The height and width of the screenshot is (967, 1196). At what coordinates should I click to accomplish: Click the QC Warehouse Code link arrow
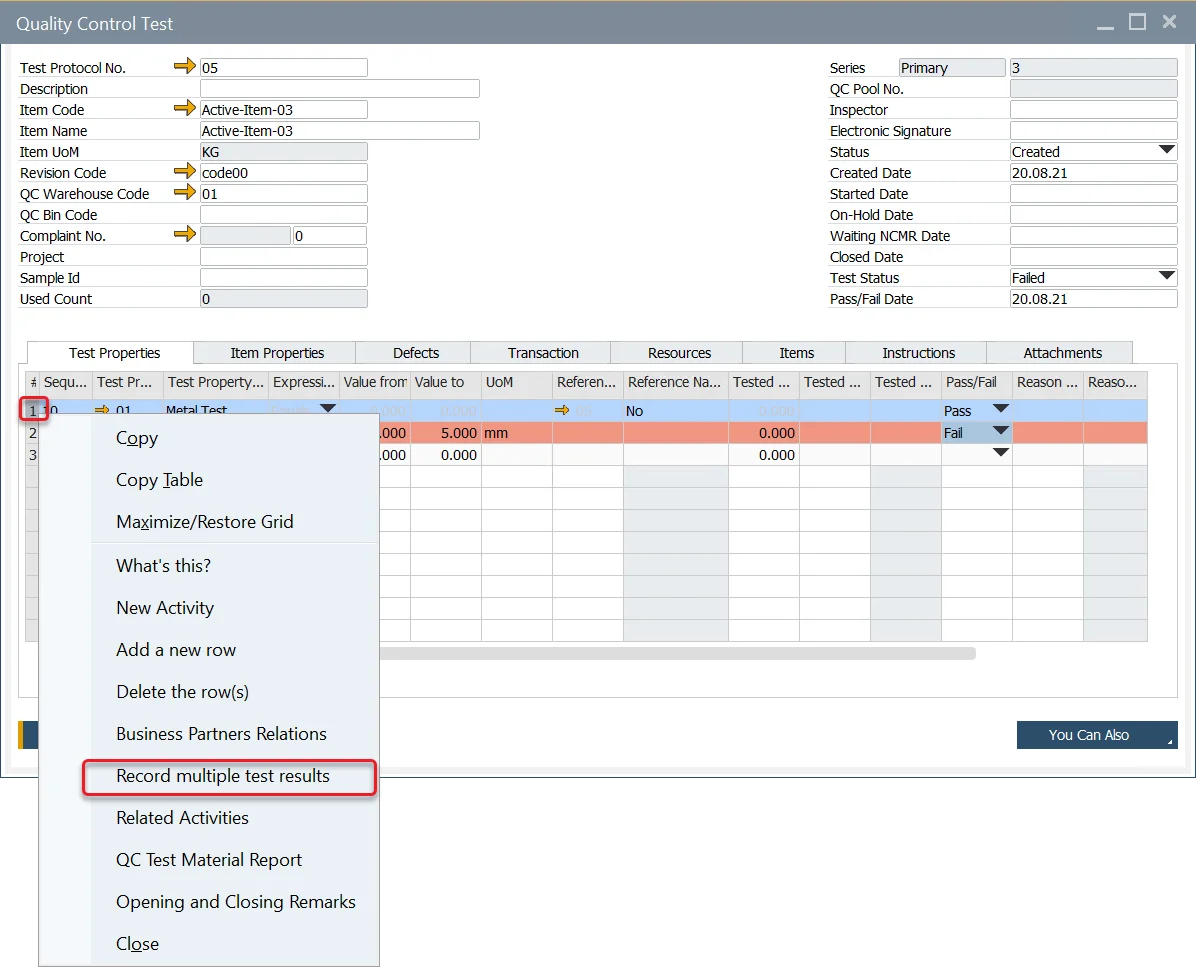185,193
